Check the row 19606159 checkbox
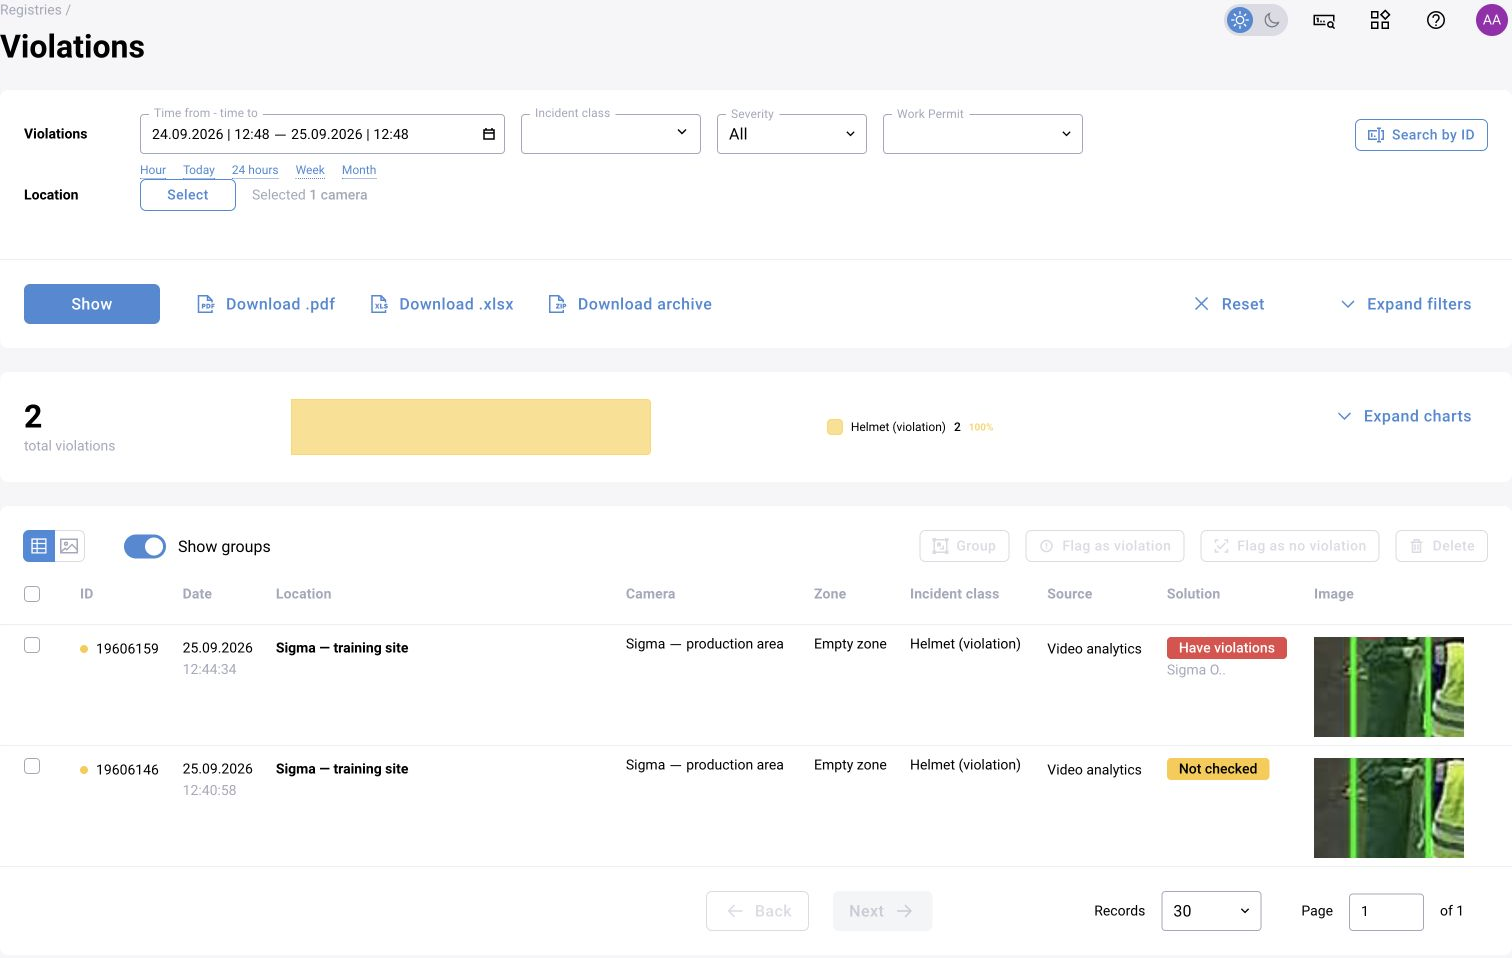This screenshot has height=958, width=1512. pyautogui.click(x=32, y=645)
